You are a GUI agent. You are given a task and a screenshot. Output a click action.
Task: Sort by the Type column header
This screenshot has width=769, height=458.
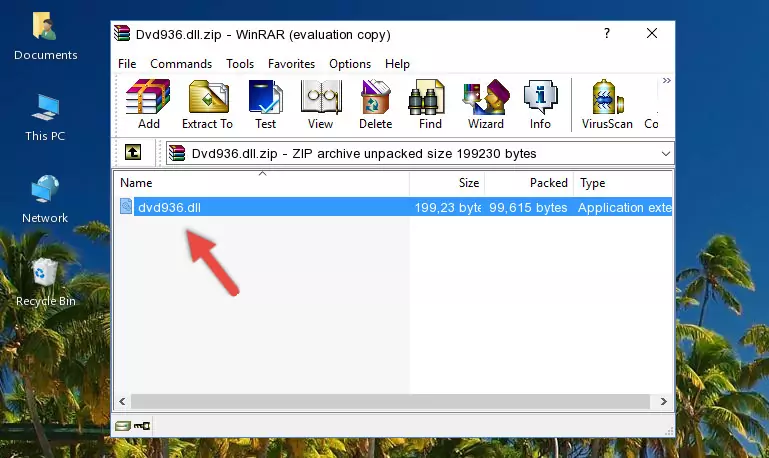point(623,183)
